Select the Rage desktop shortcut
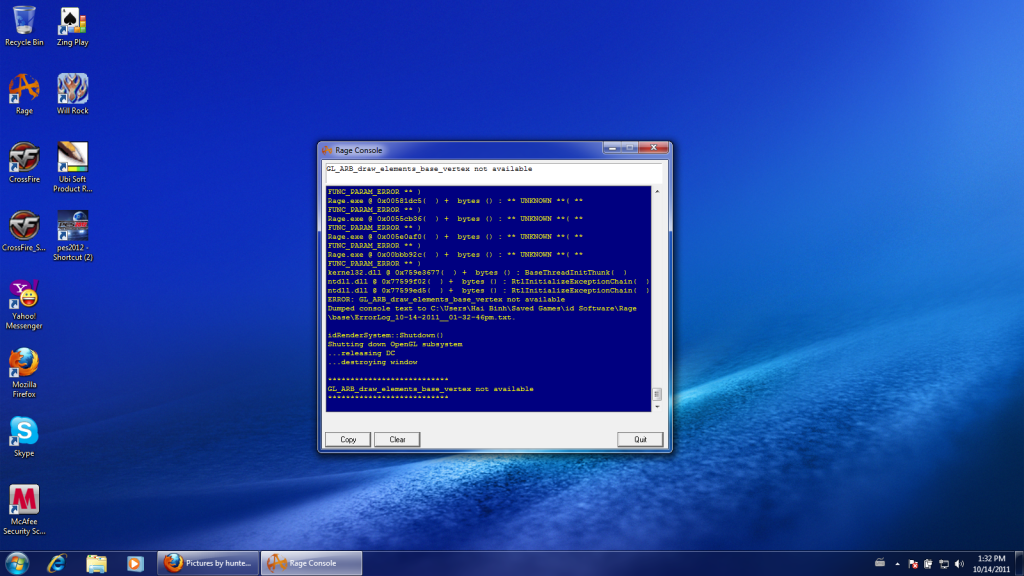The image size is (1024, 576). click(24, 94)
